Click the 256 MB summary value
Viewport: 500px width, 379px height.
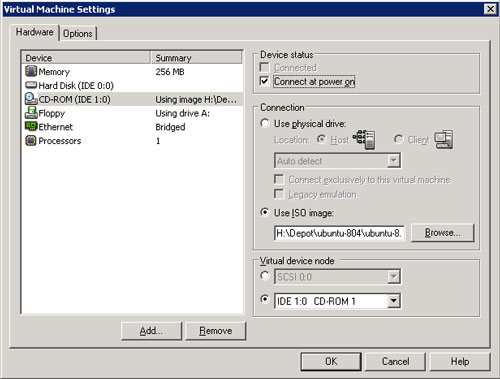(x=170, y=72)
